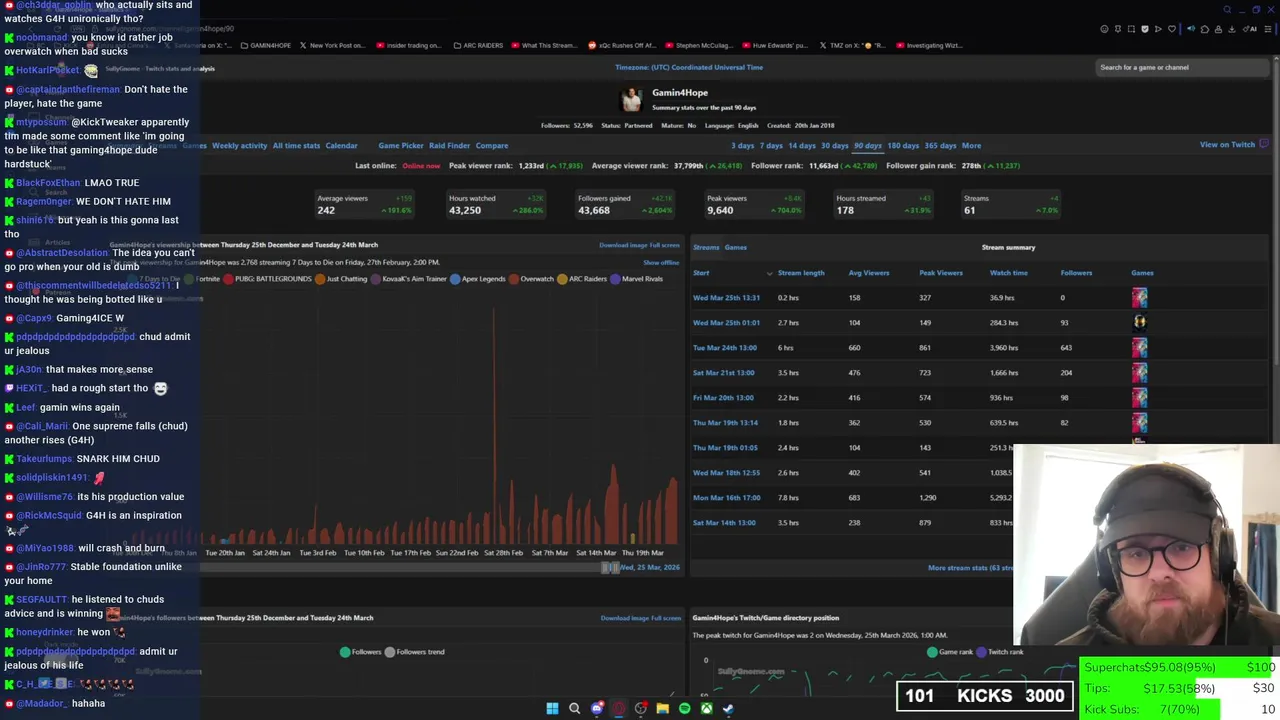Image resolution: width=1280 pixels, height=720 pixels.
Task: Focus the 'Search for a game or channel' field
Action: 1182,67
